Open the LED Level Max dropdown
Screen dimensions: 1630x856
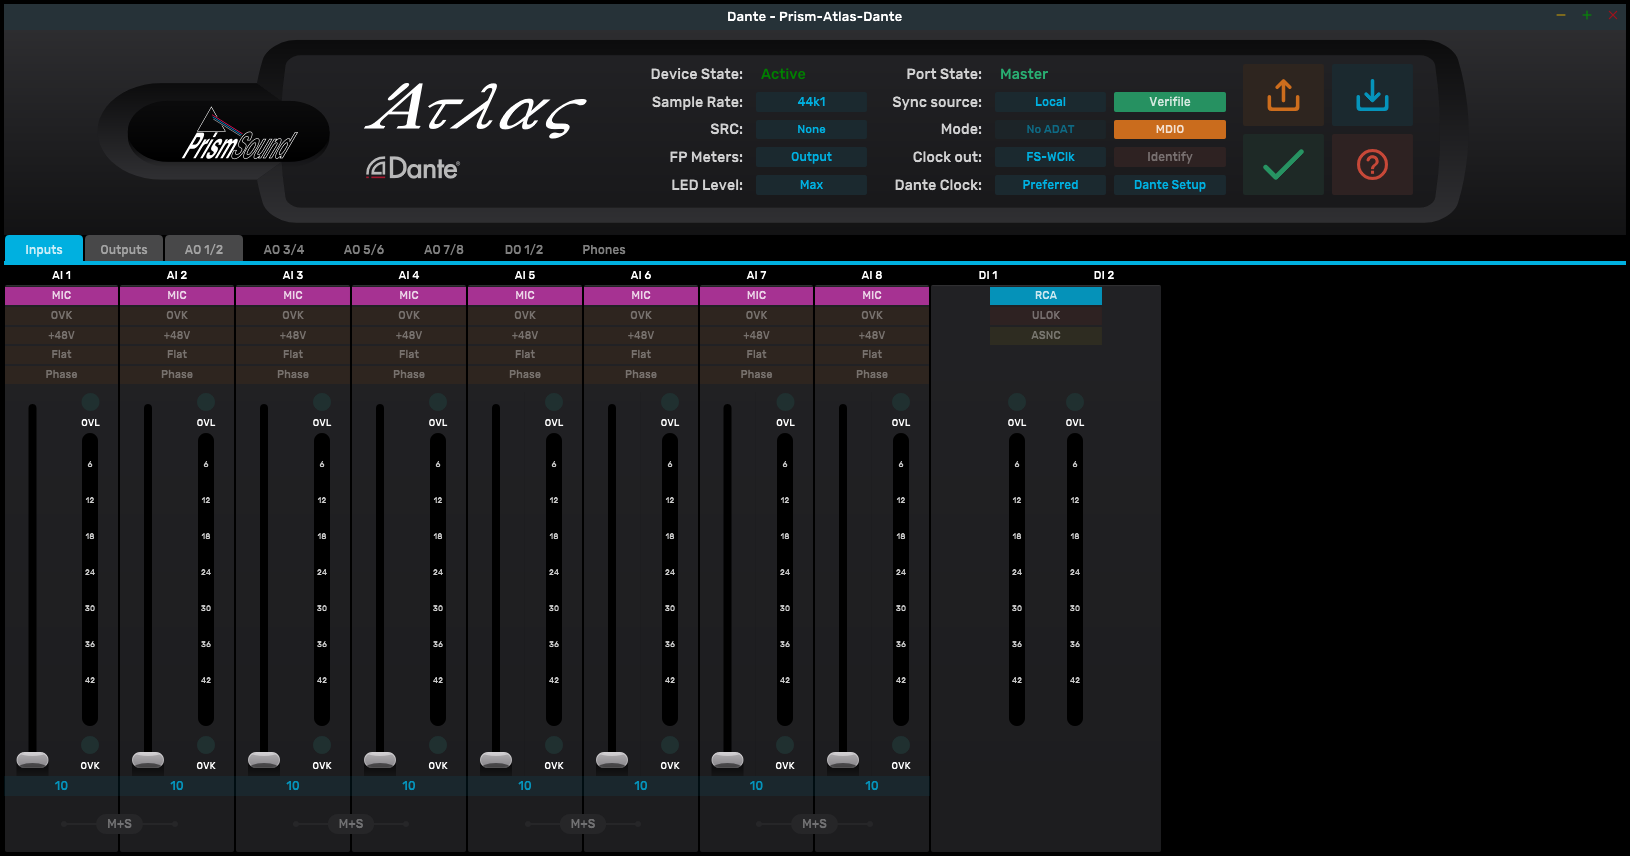pyautogui.click(x=811, y=185)
